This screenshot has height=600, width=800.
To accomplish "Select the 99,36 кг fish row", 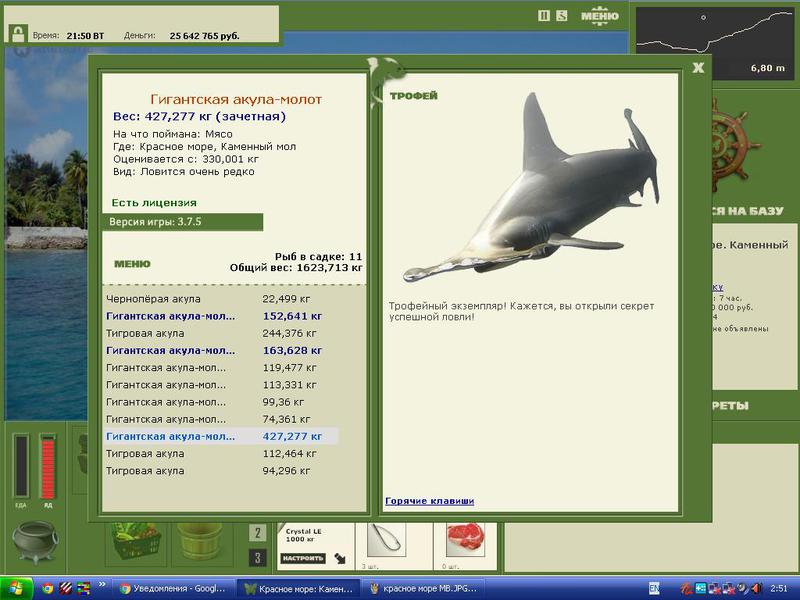I will pos(221,403).
